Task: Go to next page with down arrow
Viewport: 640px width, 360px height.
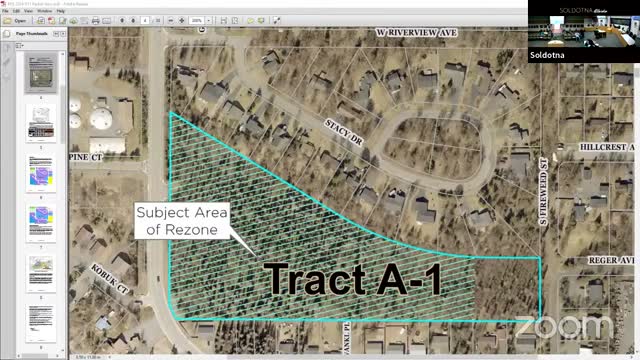Action: tap(133, 20)
